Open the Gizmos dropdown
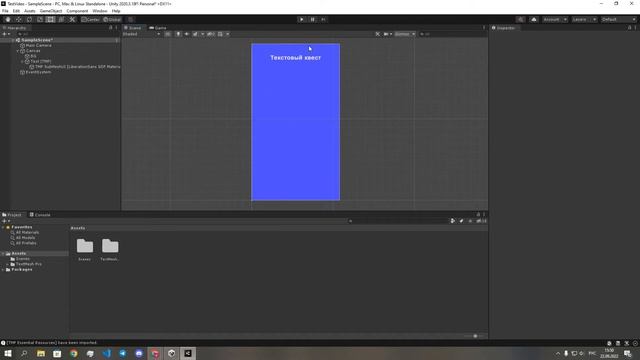The height and width of the screenshot is (360, 640). coord(404,34)
